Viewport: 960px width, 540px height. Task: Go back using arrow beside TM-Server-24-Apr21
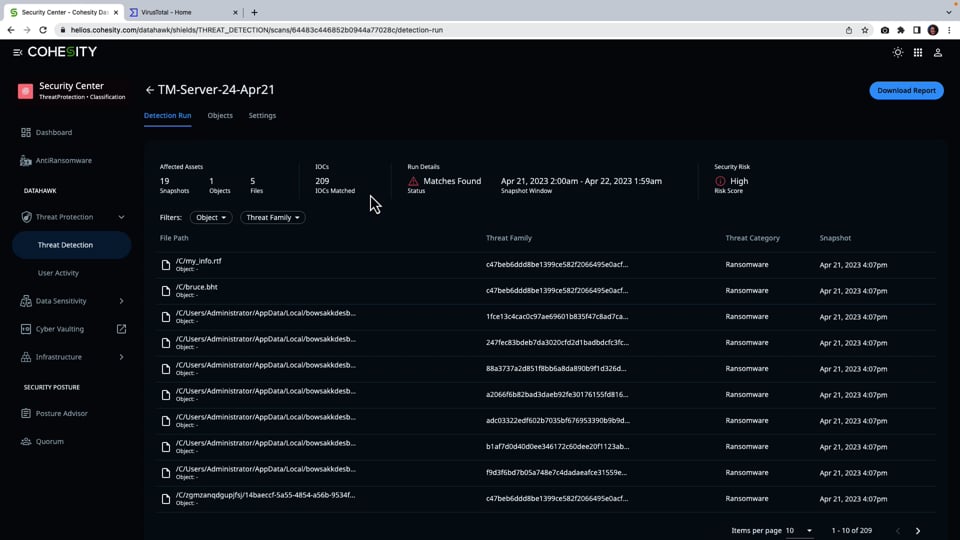(149, 90)
